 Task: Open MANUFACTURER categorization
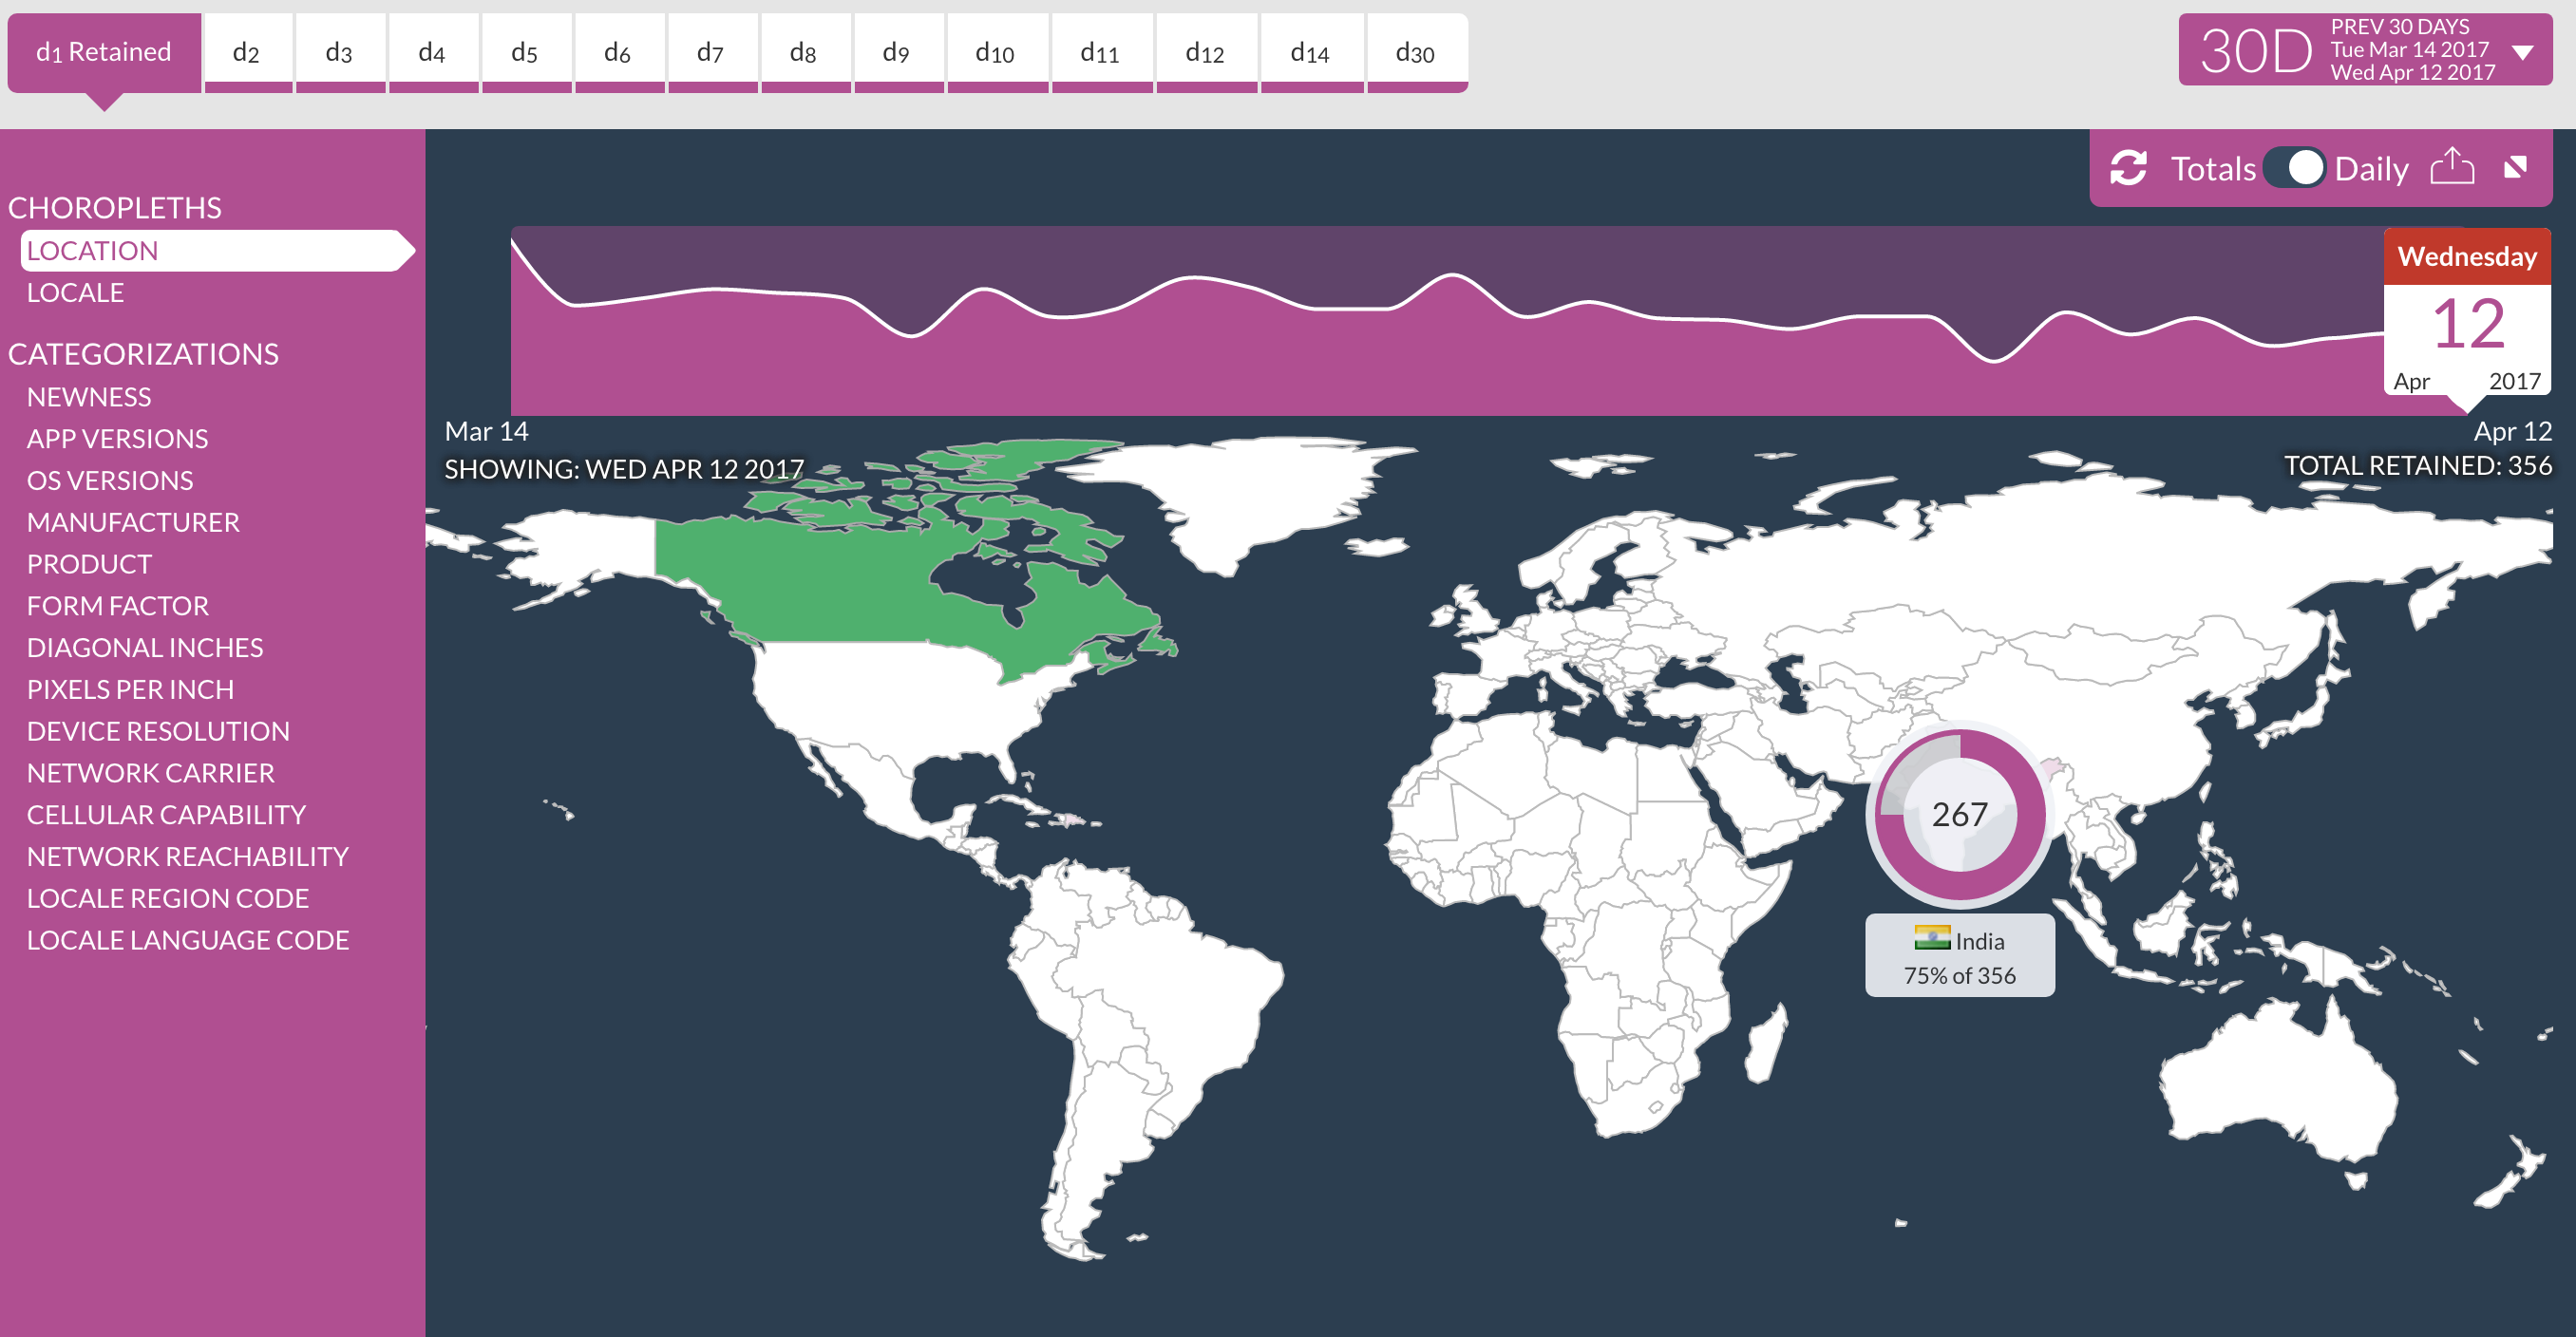[133, 523]
